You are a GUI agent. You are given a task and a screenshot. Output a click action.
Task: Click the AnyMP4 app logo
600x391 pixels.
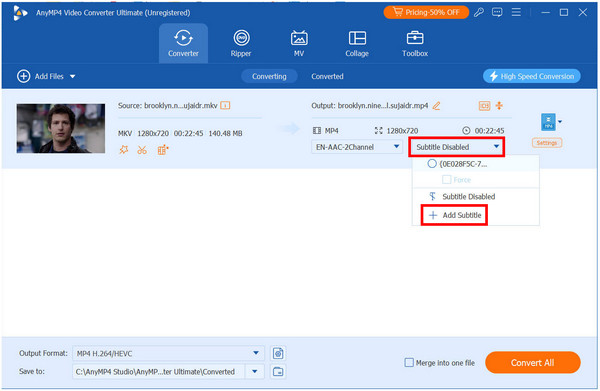coord(20,13)
